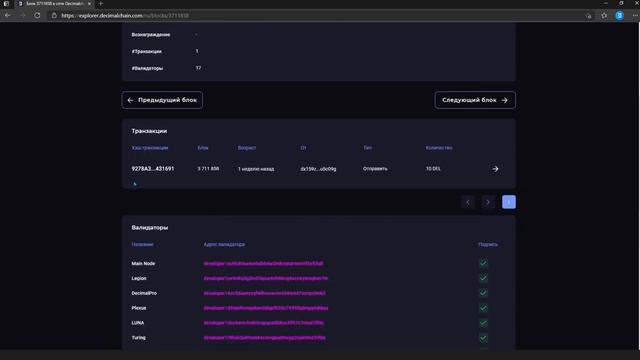This screenshot has height=360, width=640.
Task: Click the 'DecimalPro' validator name
Action: [144, 293]
